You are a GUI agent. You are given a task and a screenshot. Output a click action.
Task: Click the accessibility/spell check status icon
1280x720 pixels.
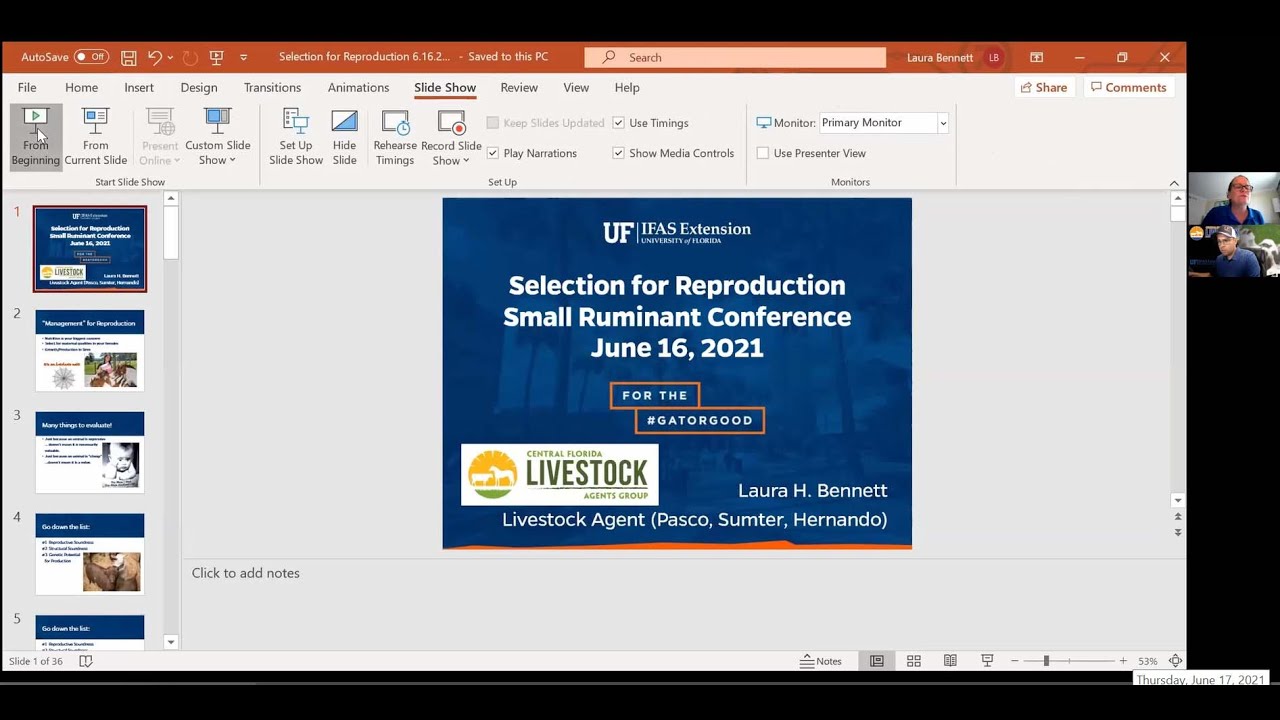(x=86, y=661)
